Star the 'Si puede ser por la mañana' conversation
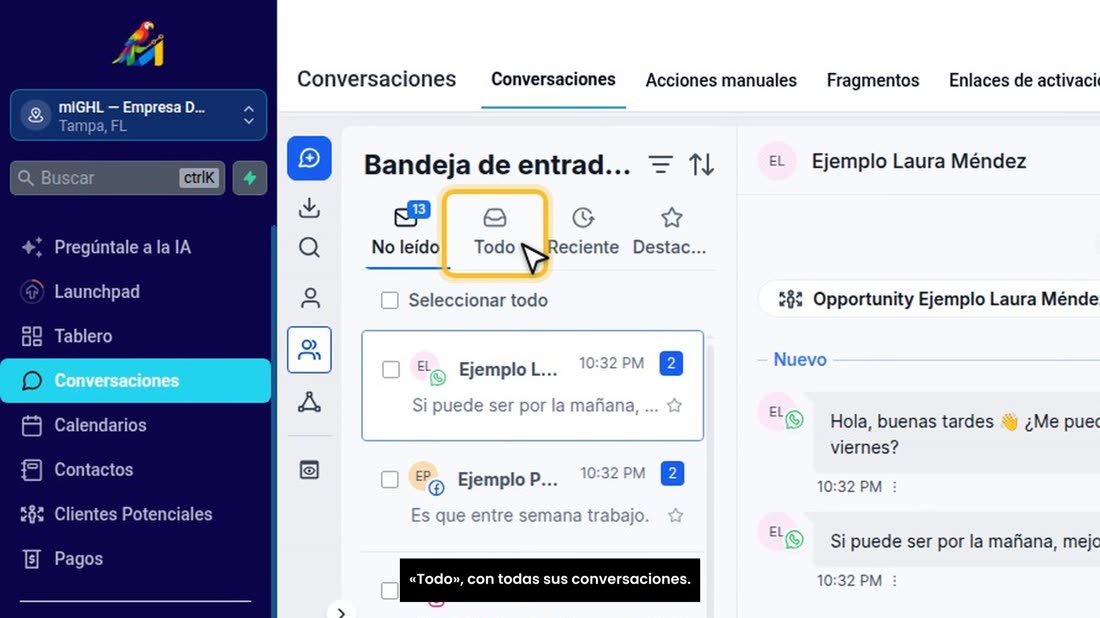The height and width of the screenshot is (618, 1100). (674, 405)
